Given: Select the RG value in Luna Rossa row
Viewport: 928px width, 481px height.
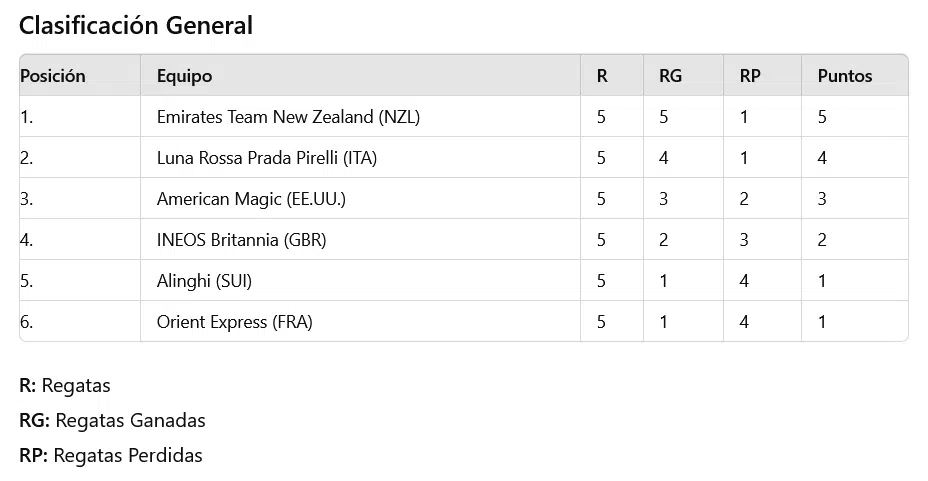Looking at the screenshot, I should [664, 158].
